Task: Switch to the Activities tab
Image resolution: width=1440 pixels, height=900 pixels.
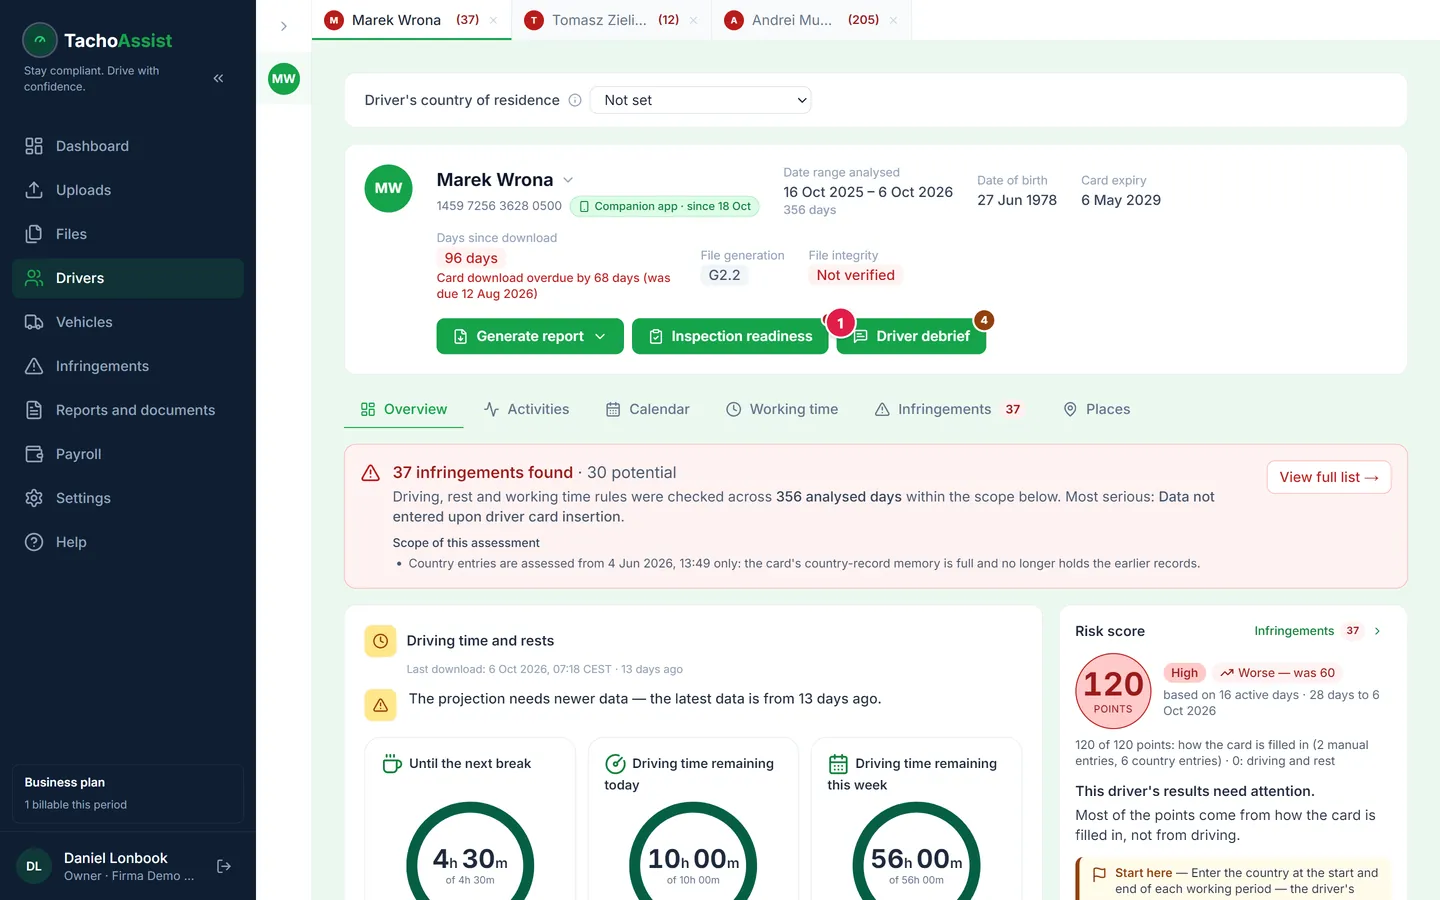Action: tap(526, 409)
